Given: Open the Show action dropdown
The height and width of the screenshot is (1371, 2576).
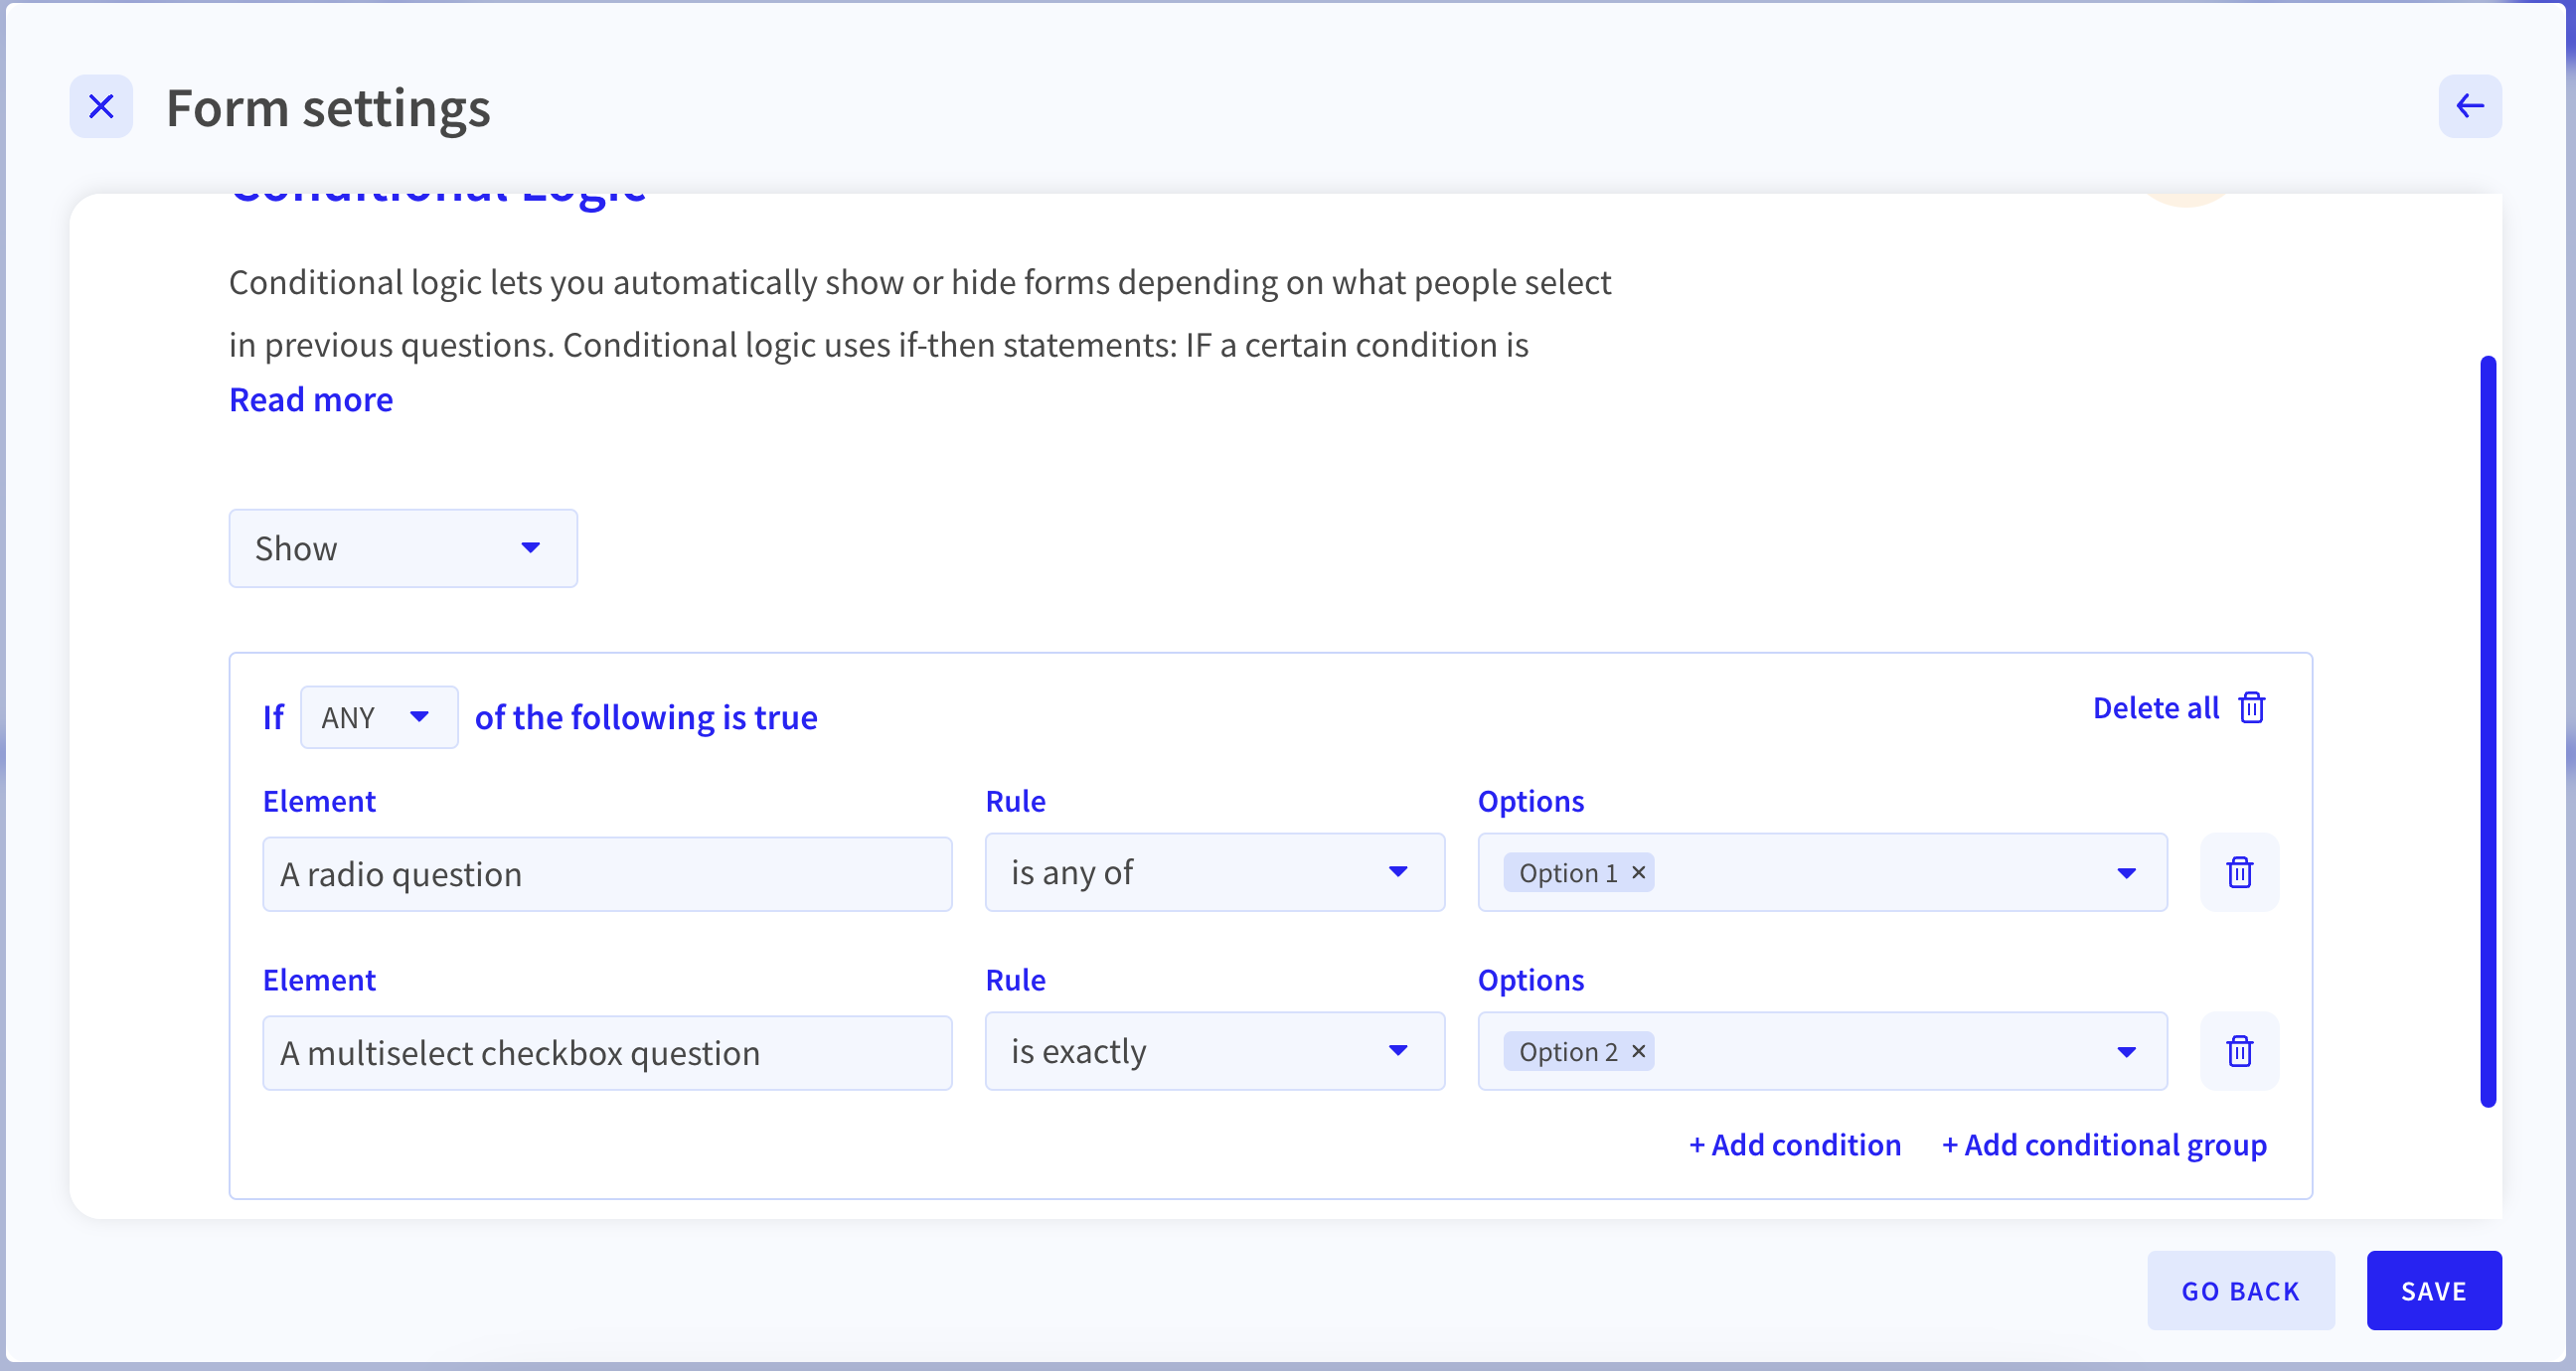Looking at the screenshot, I should click(x=403, y=548).
